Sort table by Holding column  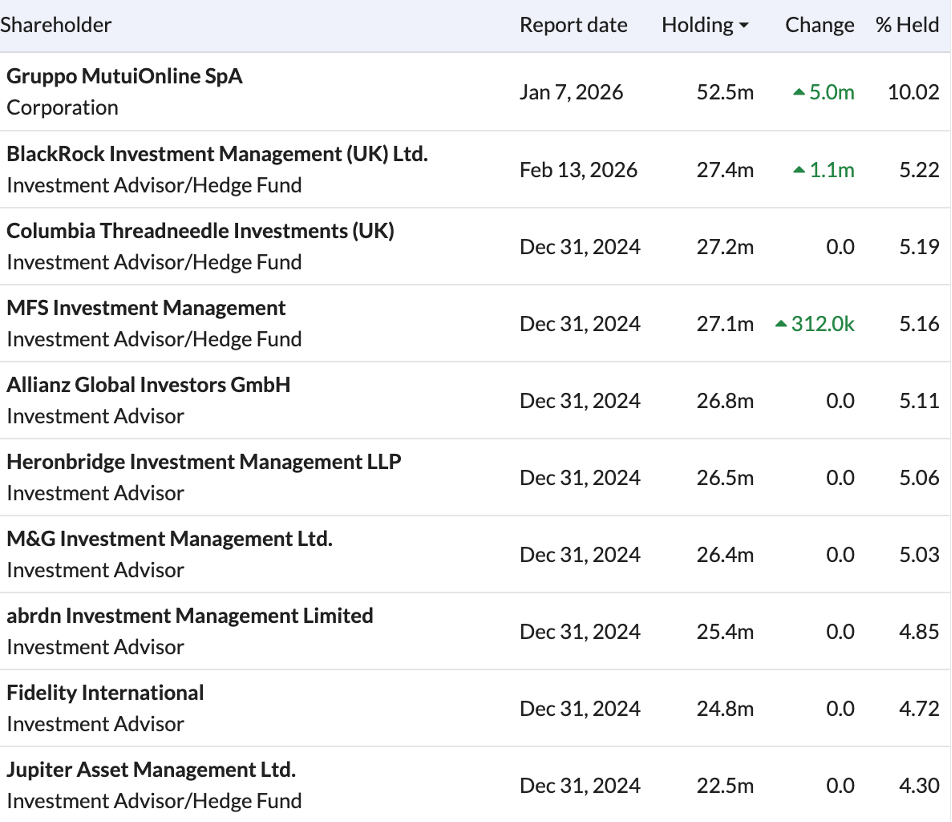(697, 25)
